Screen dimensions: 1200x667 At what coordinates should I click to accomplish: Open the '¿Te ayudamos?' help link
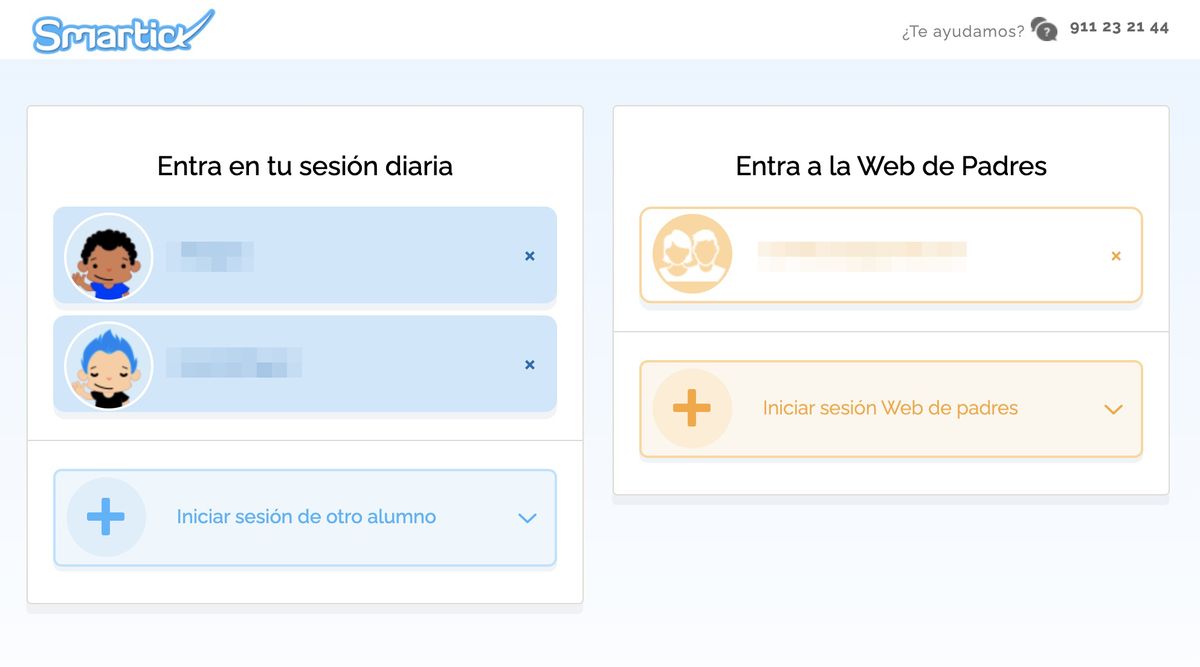[962, 30]
